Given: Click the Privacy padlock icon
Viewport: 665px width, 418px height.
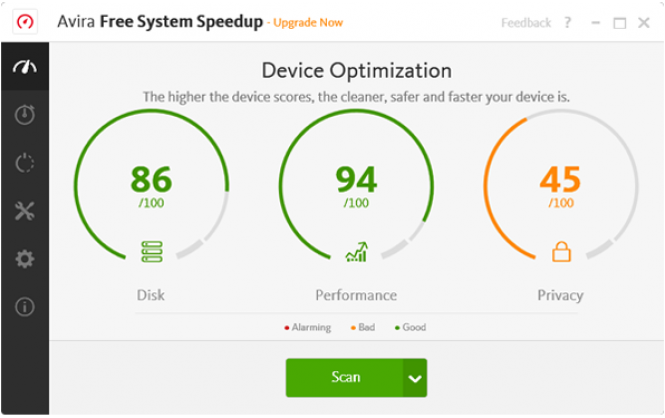Looking at the screenshot, I should coord(561,251).
